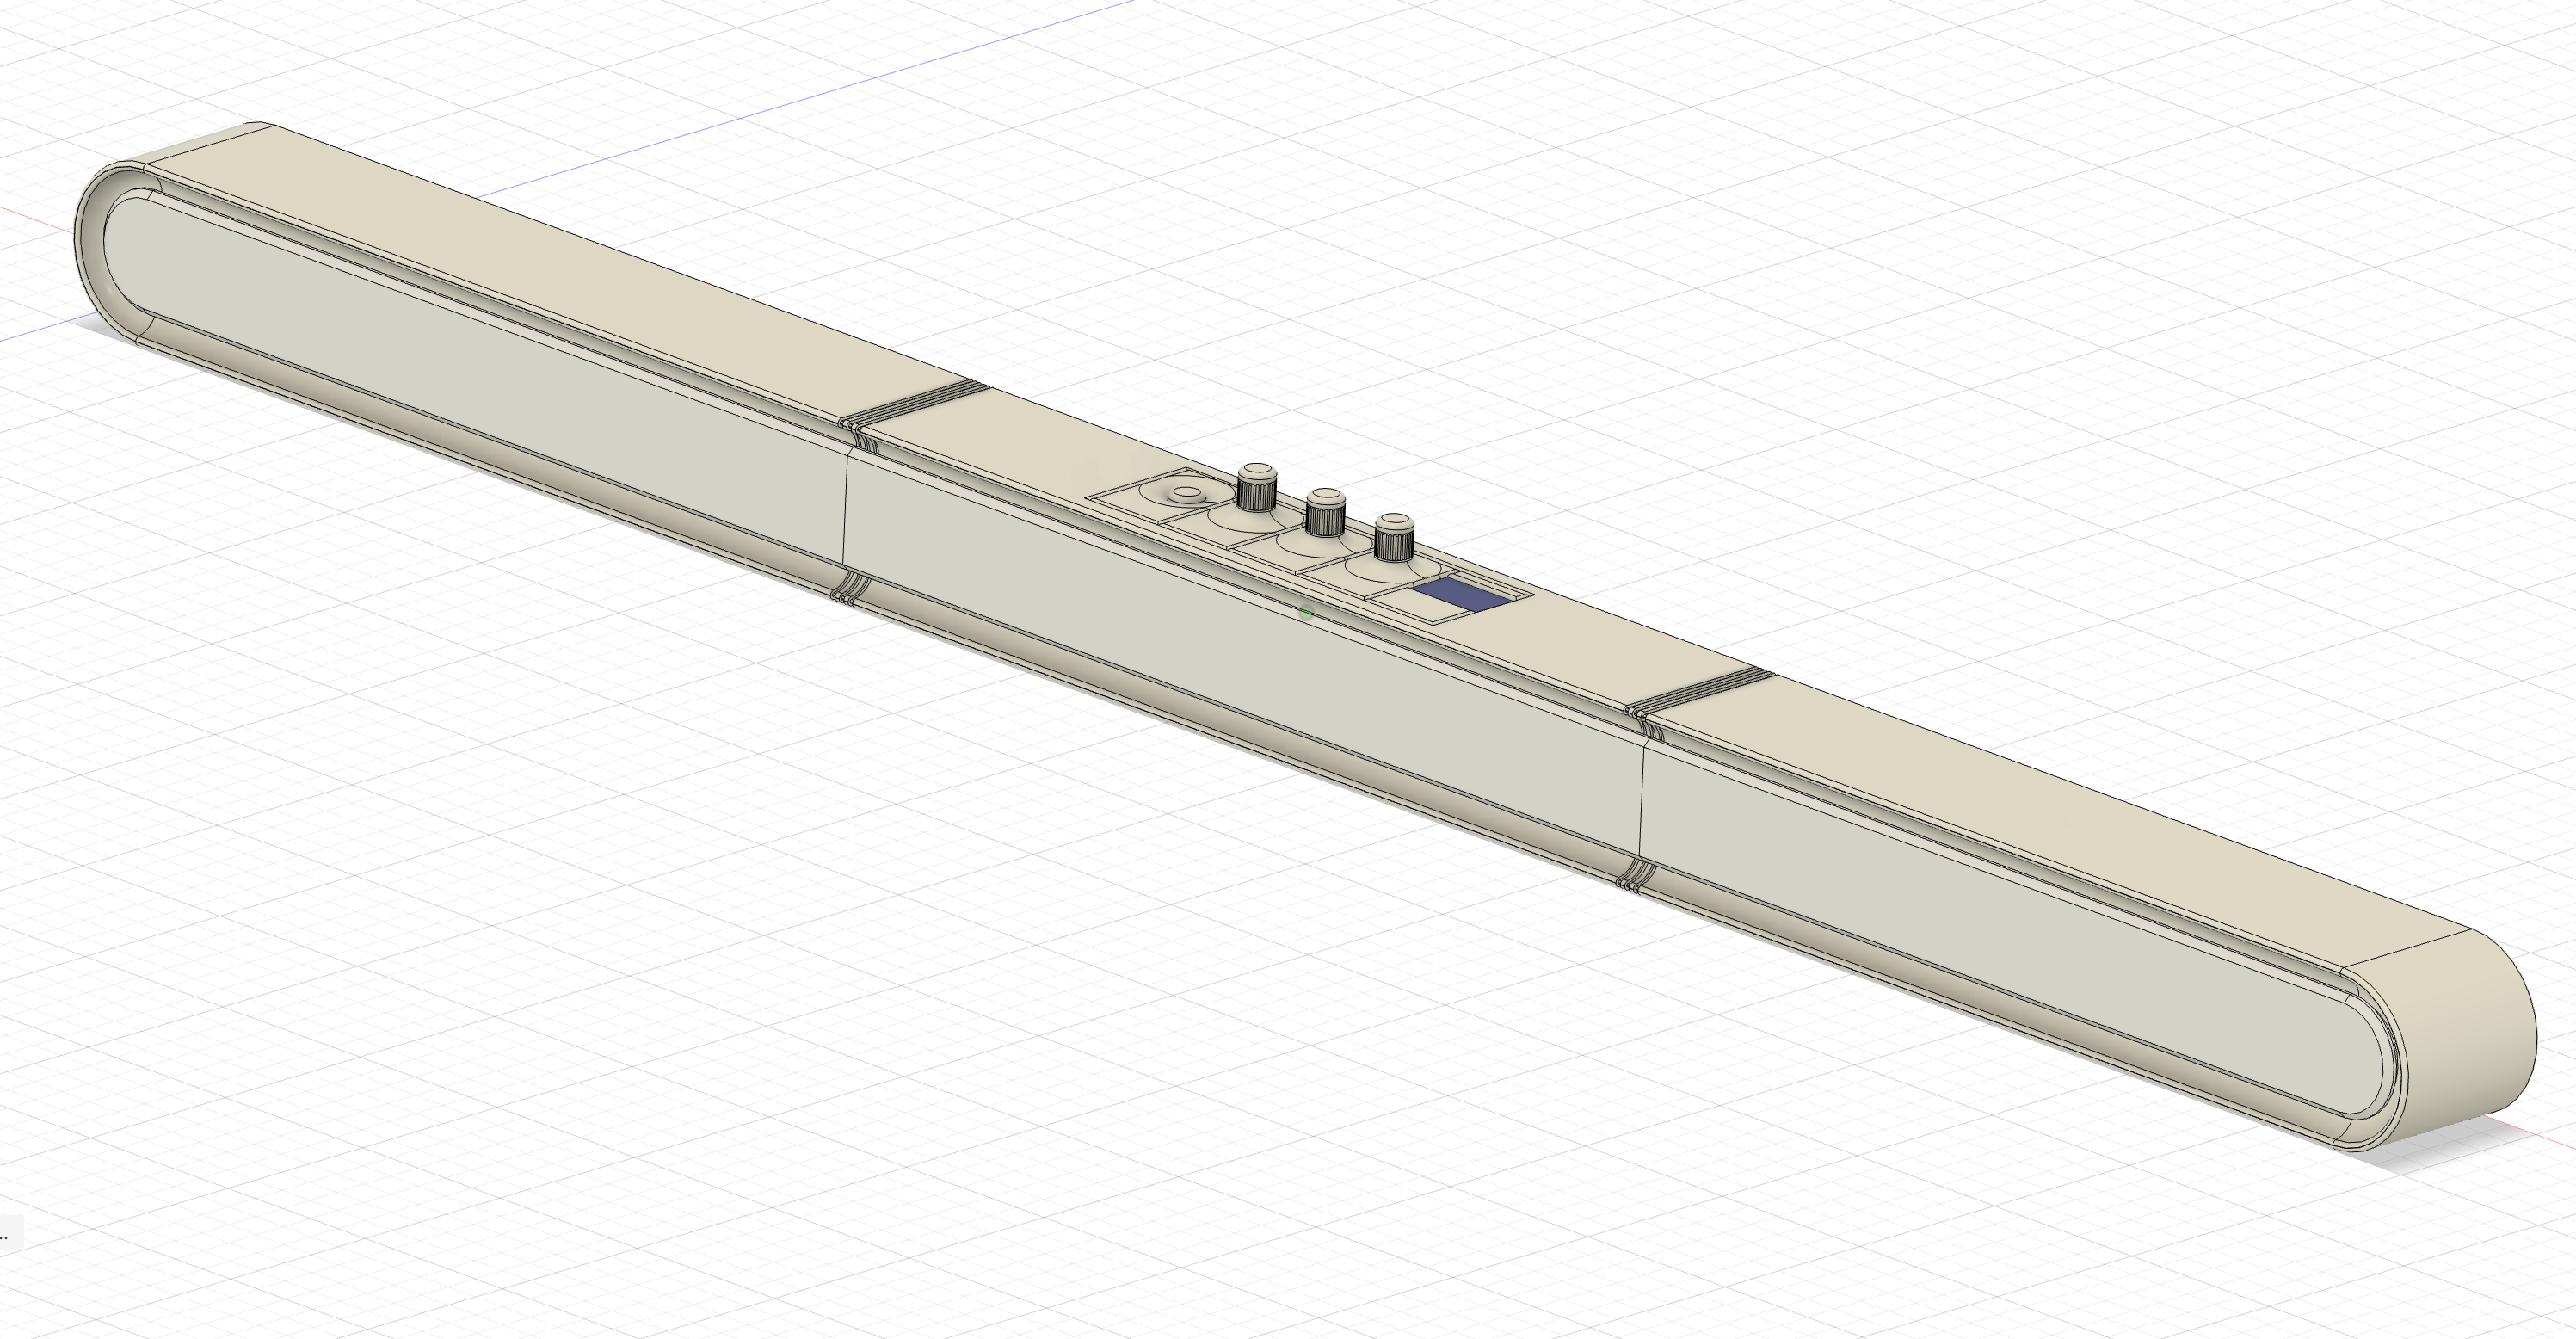Click the round push button beside the knobs
The width and height of the screenshot is (2576, 1339).
click(1185, 494)
